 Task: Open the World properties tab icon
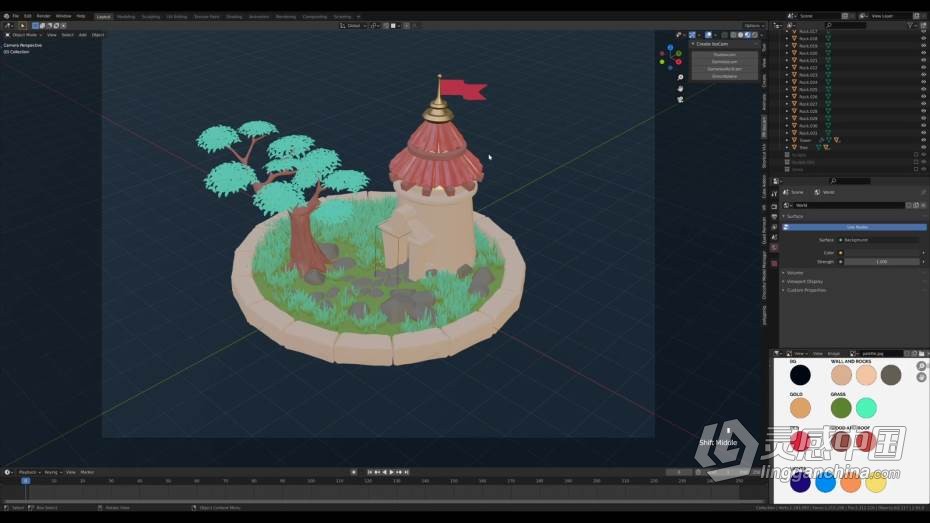coord(774,247)
